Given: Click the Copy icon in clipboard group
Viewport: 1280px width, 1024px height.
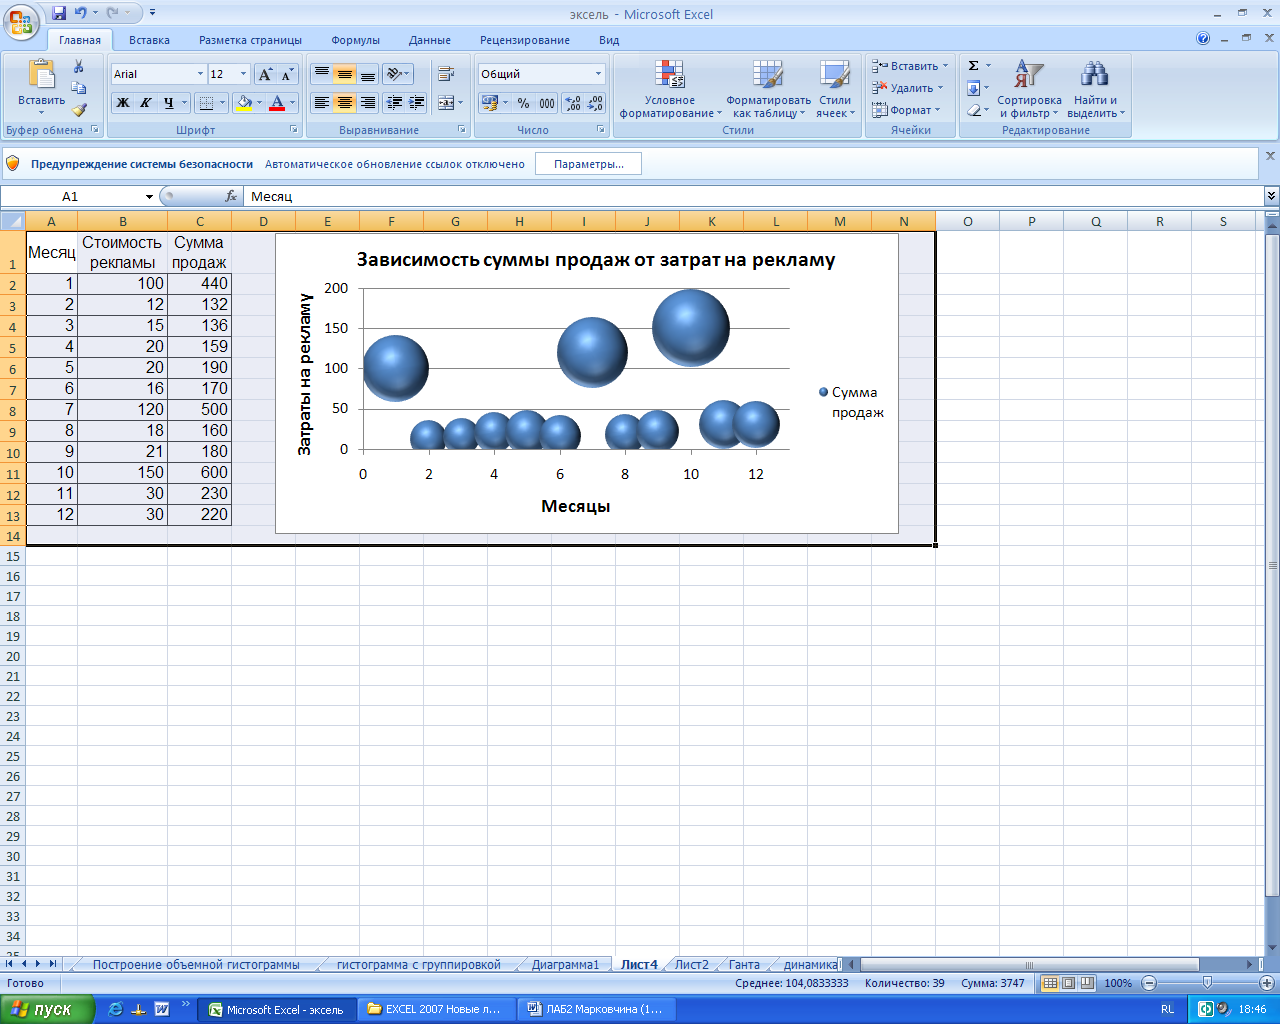Looking at the screenshot, I should point(79,88).
